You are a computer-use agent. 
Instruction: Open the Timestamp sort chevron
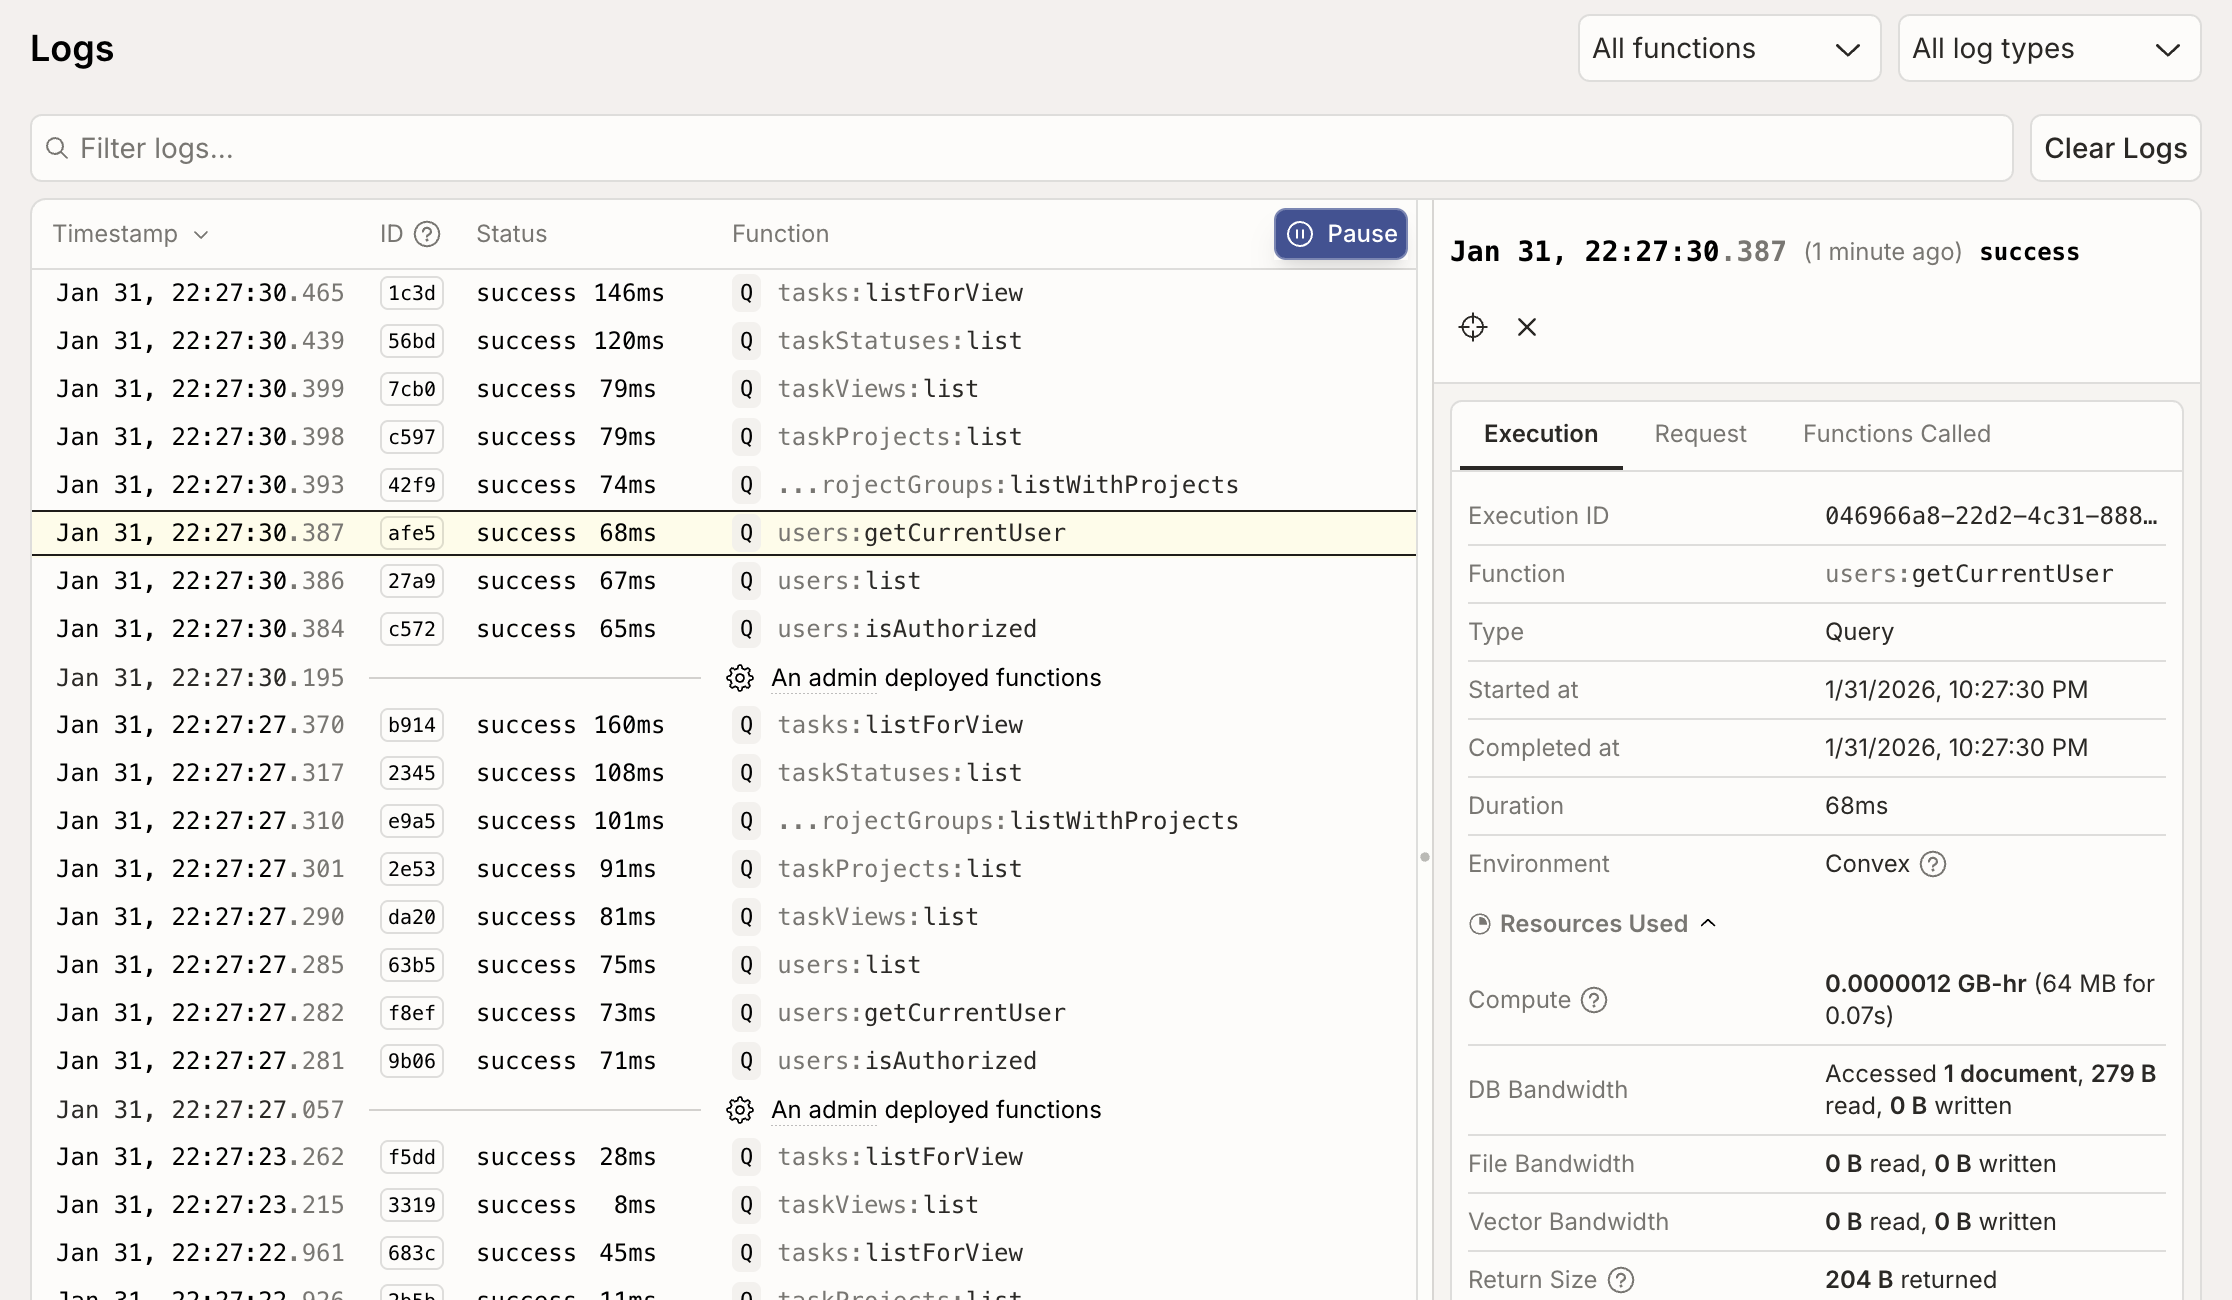point(200,234)
